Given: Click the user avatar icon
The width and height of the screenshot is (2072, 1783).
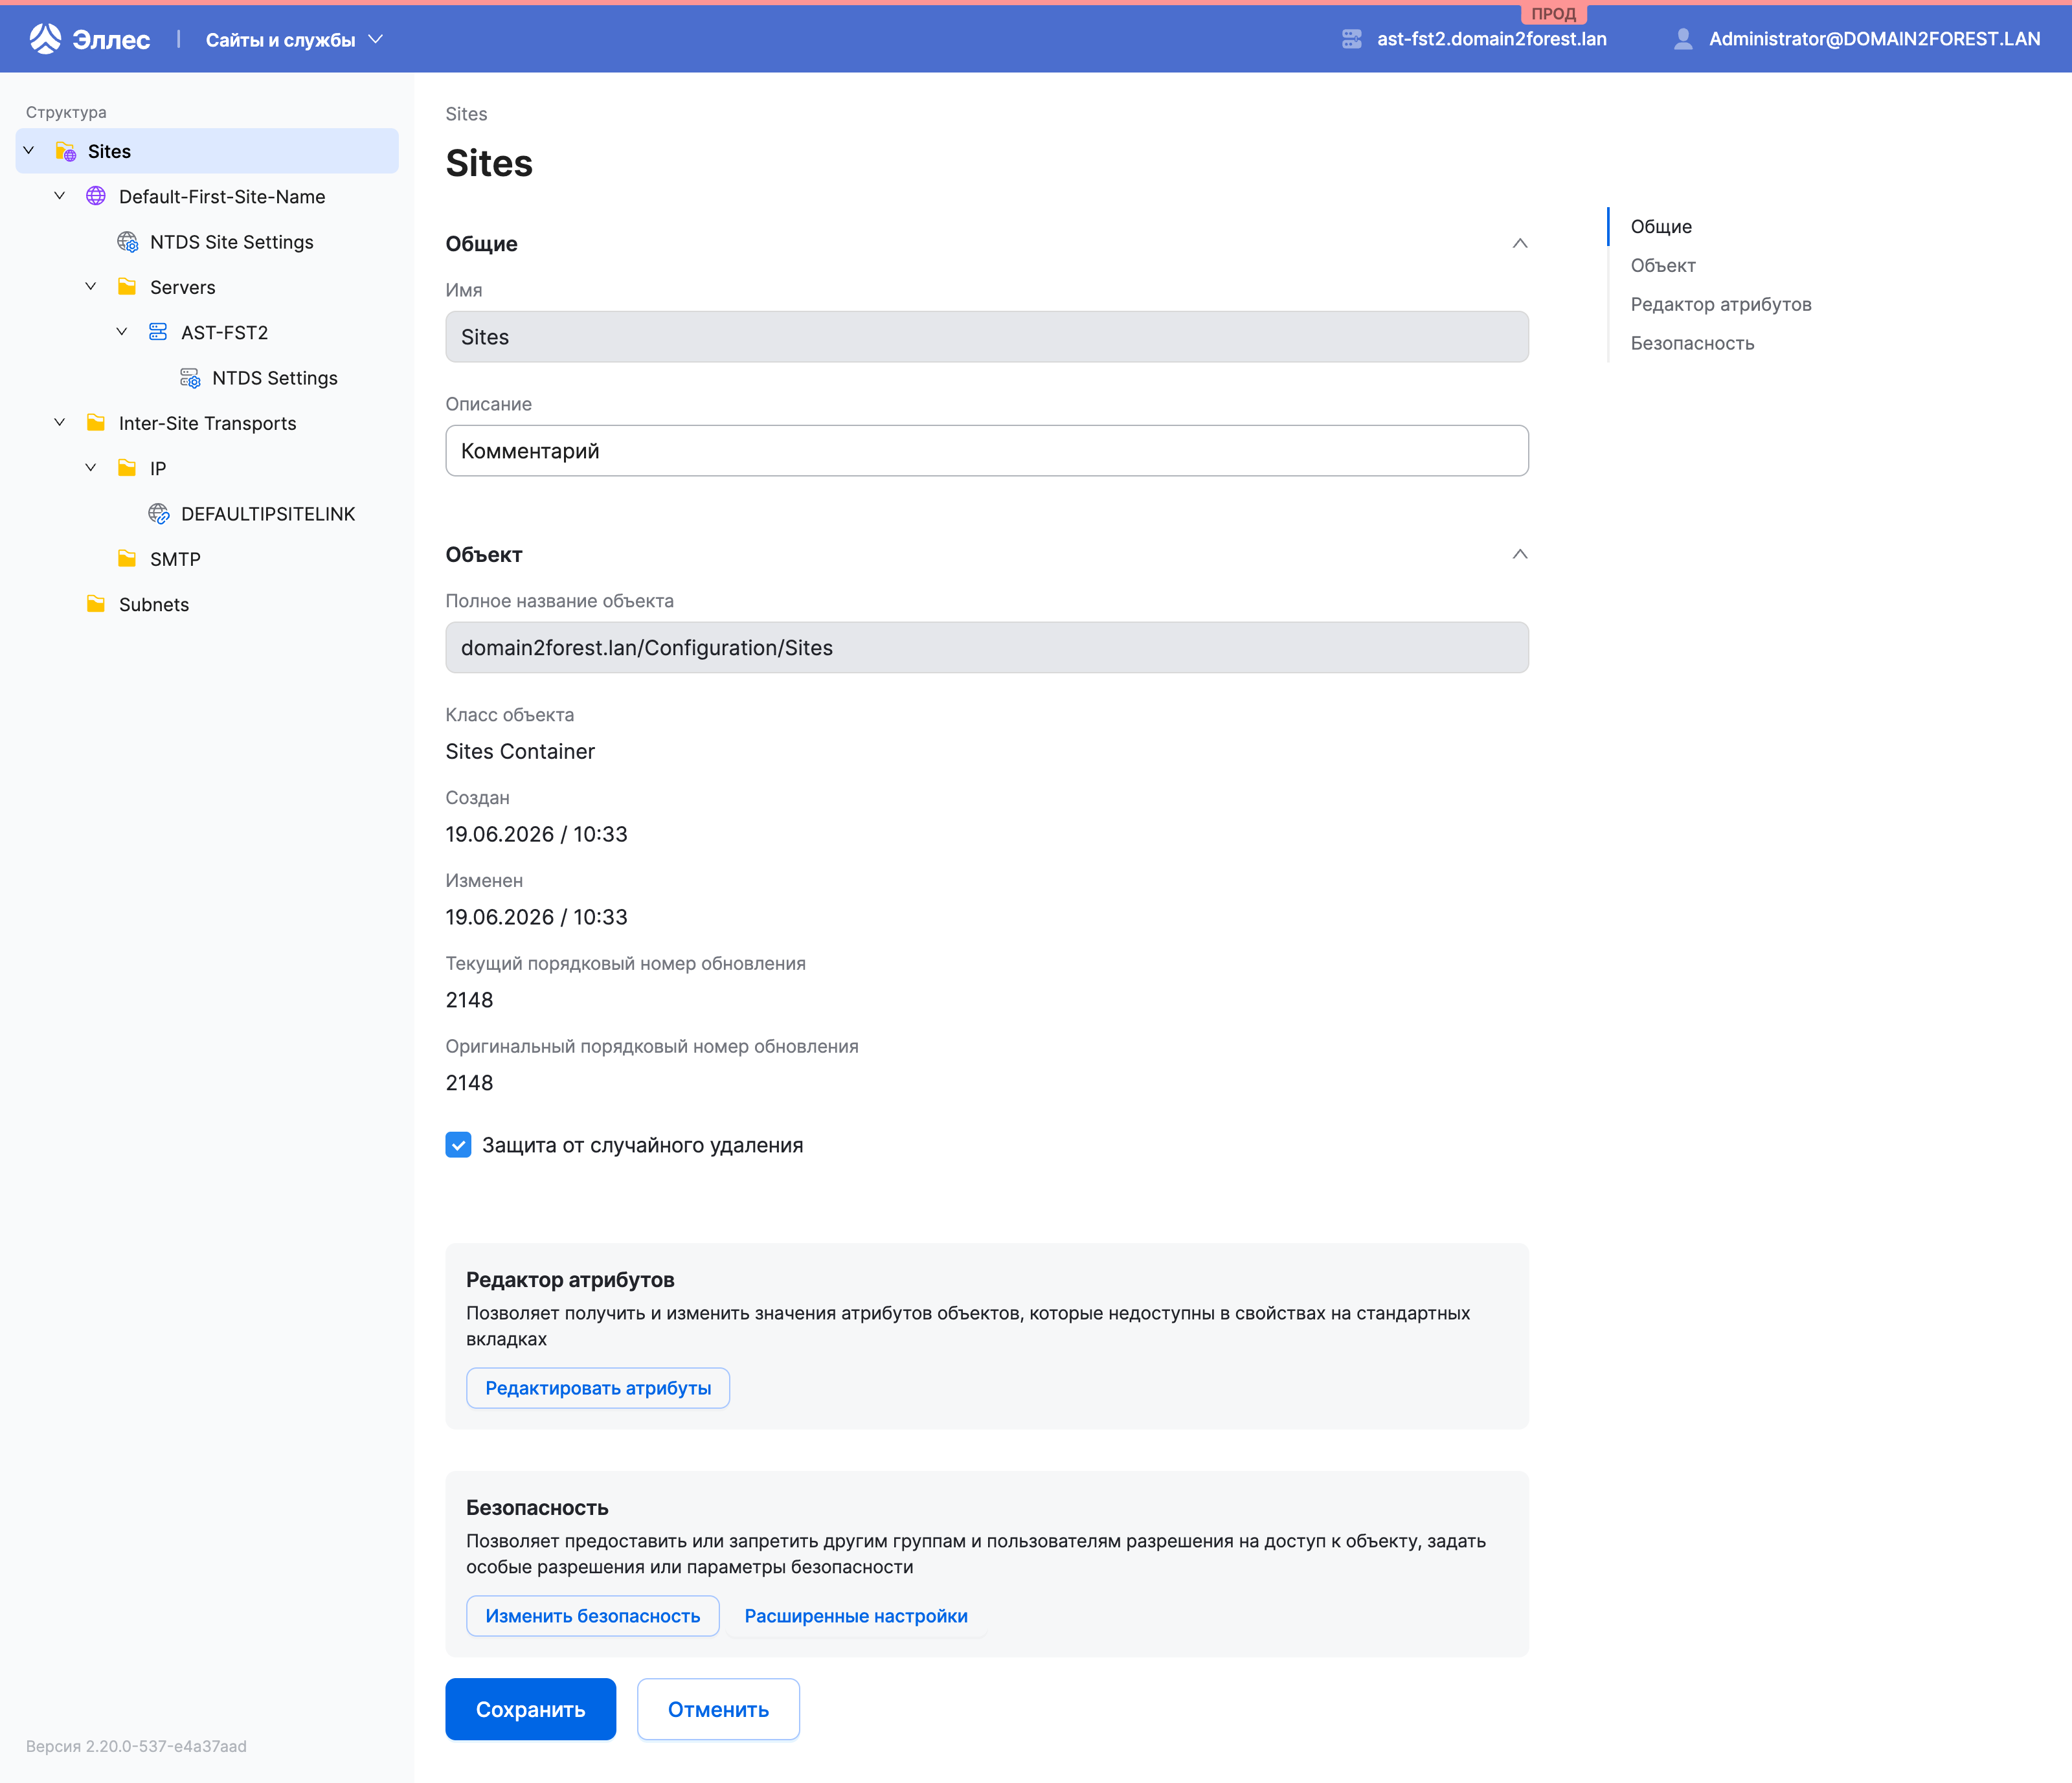Looking at the screenshot, I should [x=1683, y=39].
